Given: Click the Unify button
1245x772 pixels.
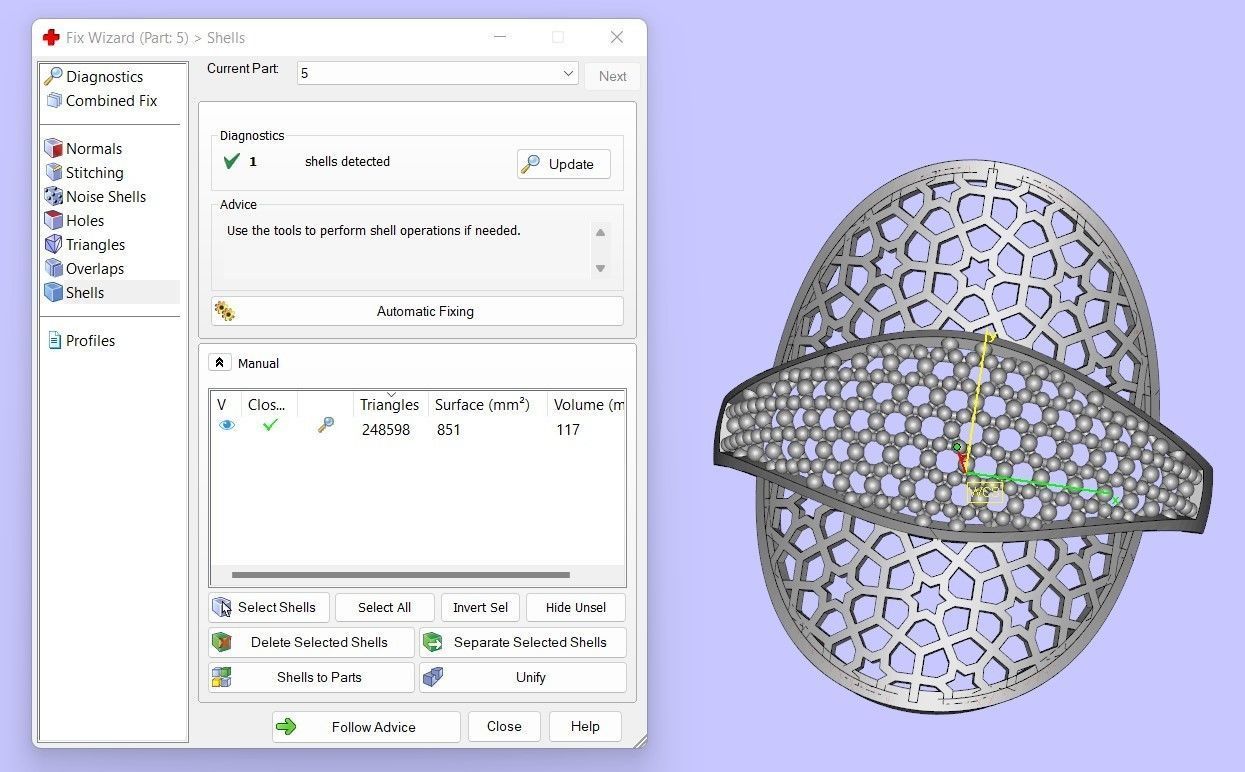Looking at the screenshot, I should [x=523, y=677].
